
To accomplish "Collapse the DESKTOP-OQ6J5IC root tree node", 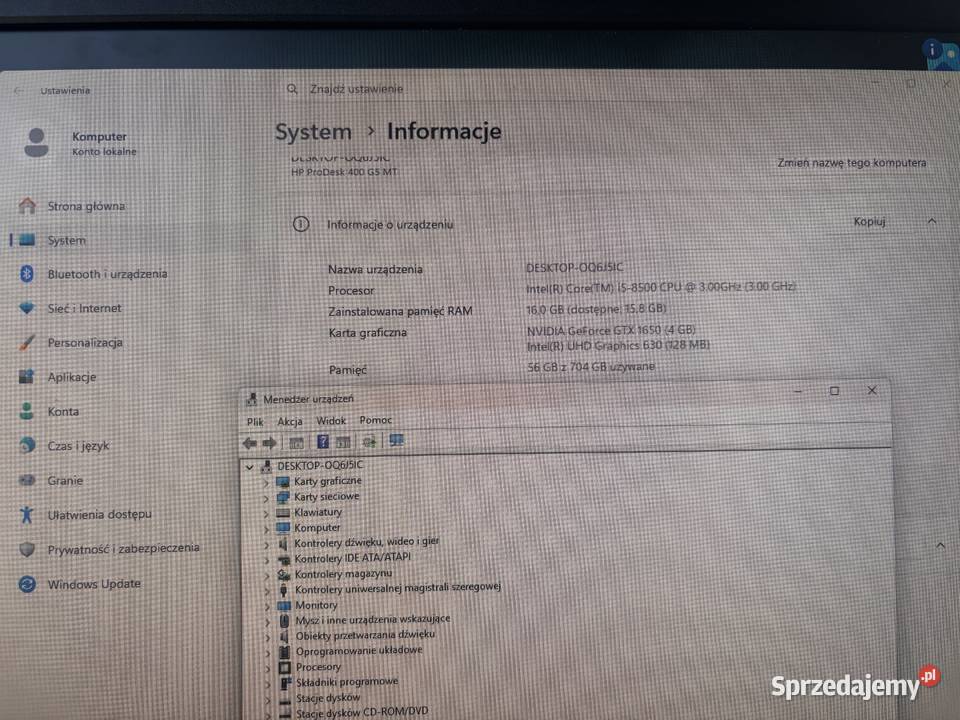I will (x=249, y=467).
